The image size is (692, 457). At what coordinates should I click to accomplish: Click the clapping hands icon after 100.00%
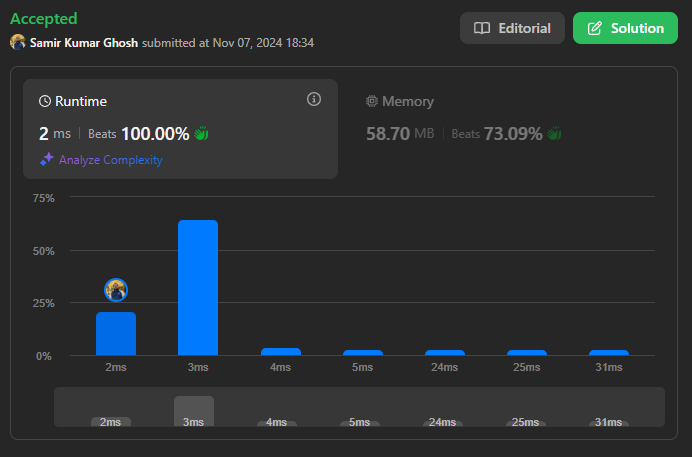[201, 134]
